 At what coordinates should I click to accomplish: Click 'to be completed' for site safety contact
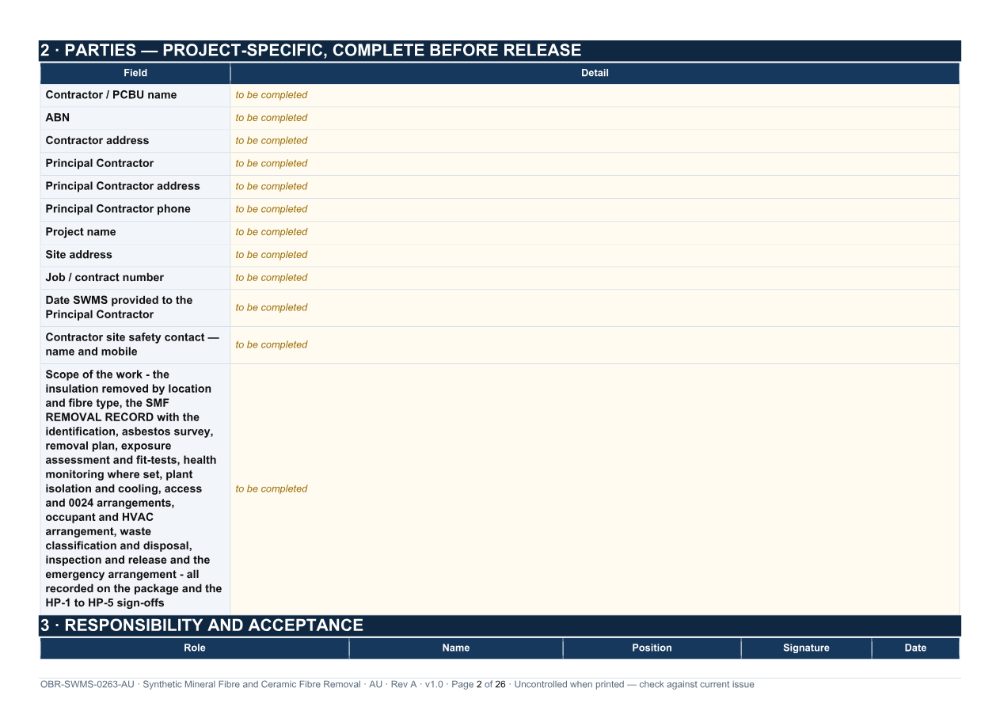[271, 345]
